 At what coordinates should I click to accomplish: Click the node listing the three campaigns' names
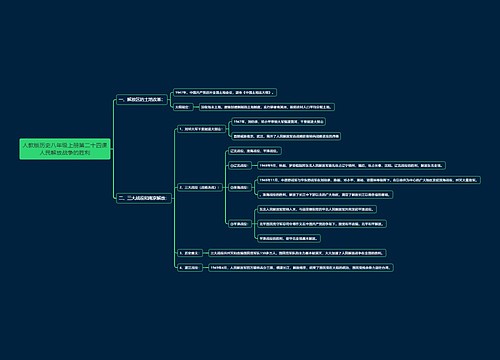(255, 151)
